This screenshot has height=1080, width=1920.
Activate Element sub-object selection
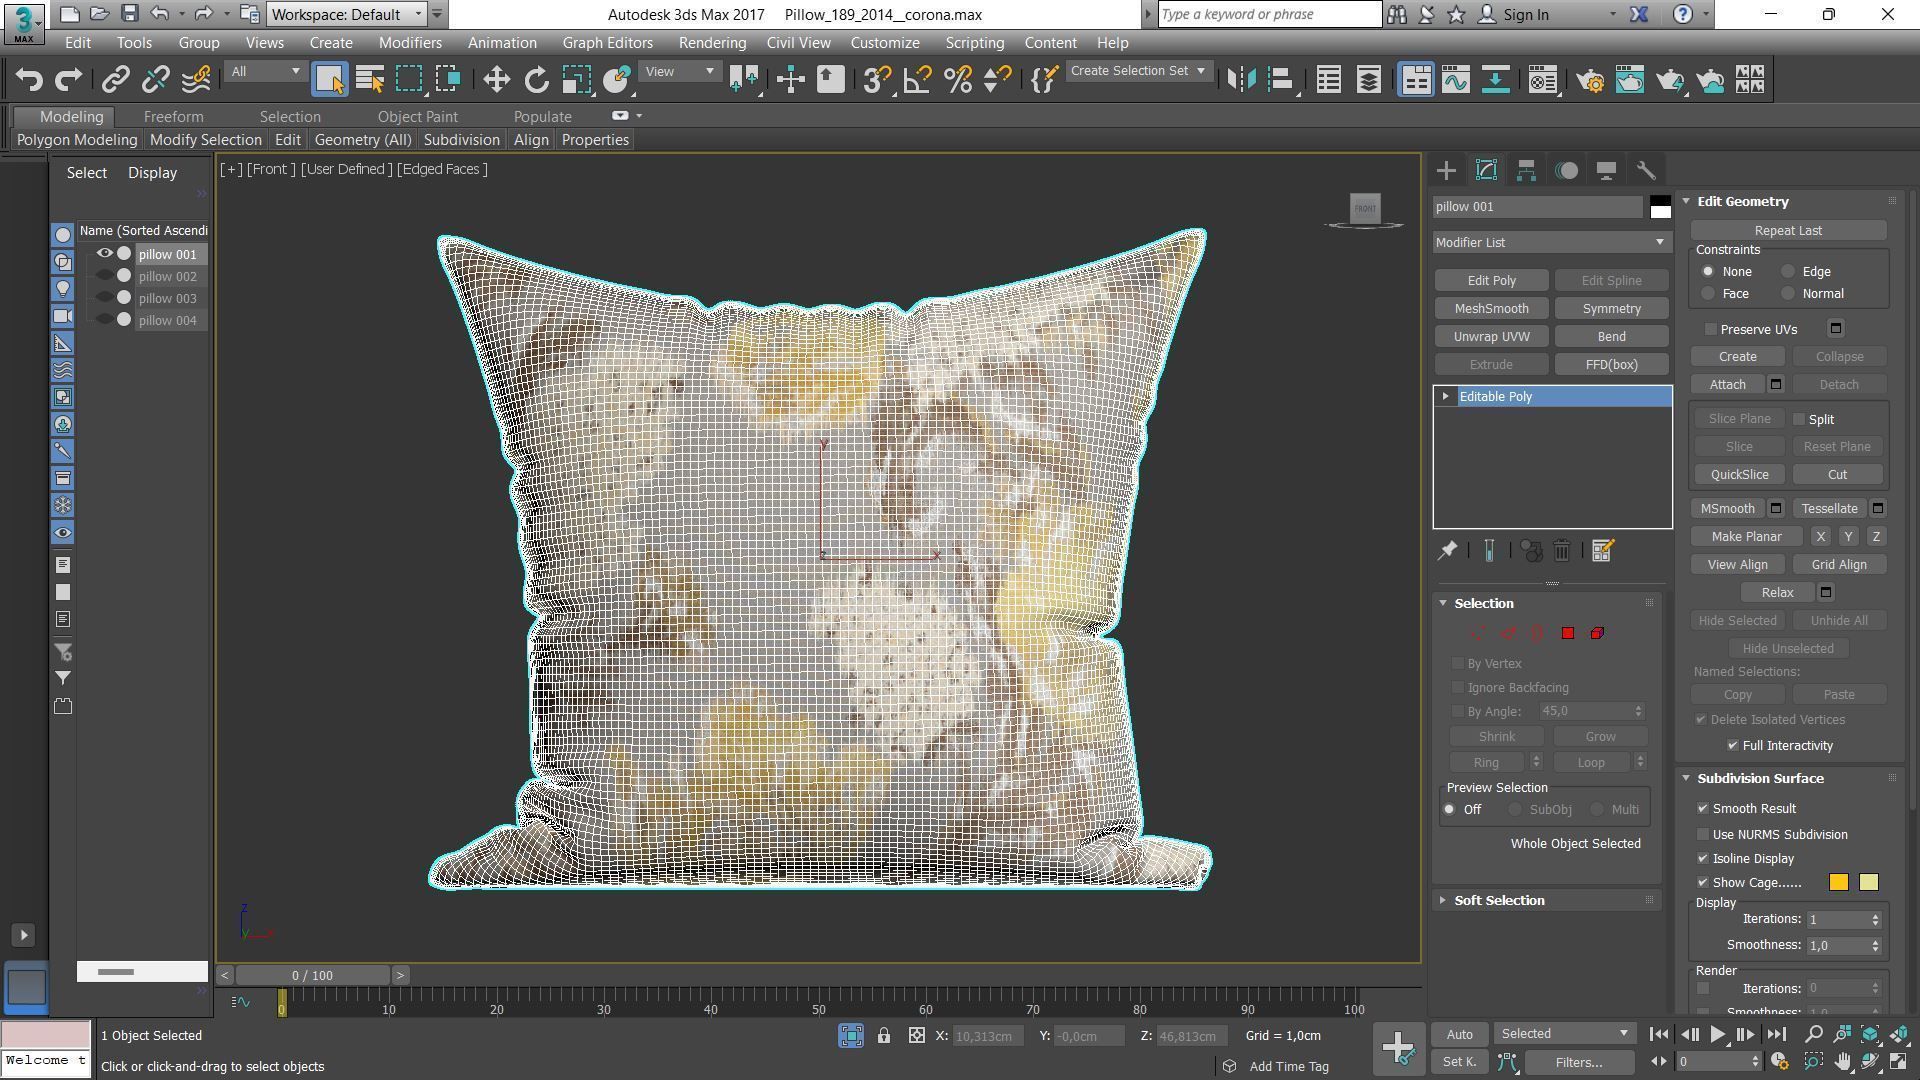click(1597, 633)
